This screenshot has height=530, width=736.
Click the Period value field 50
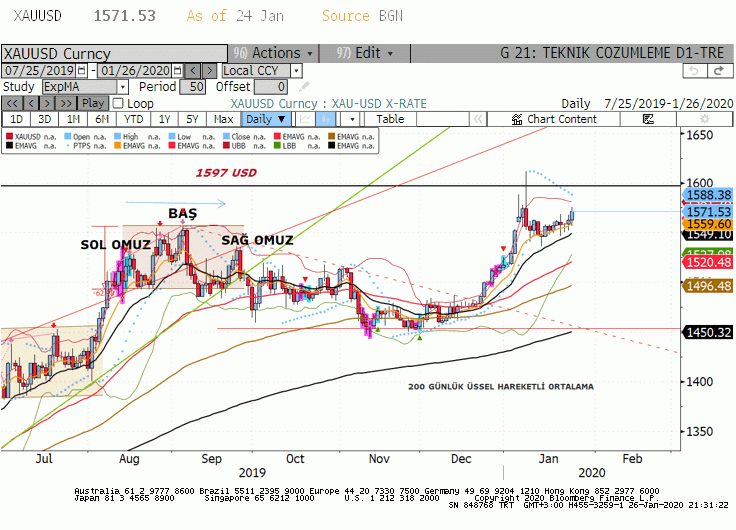193,87
